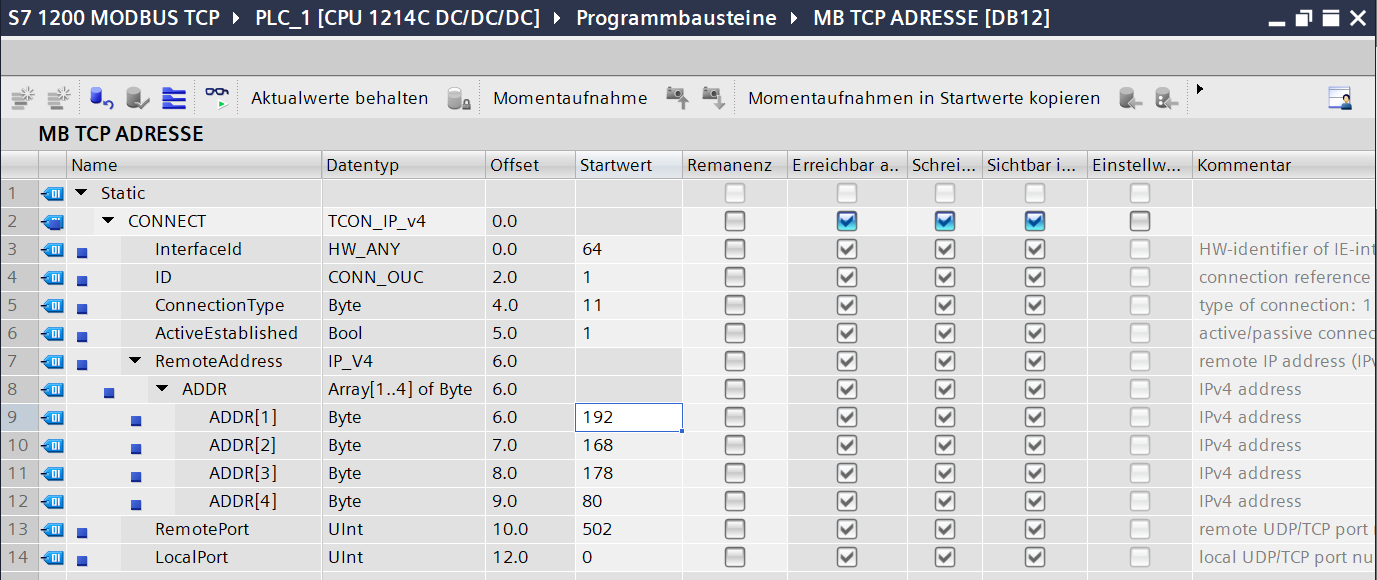
Task: Select the Startwert cell with value 178
Action: click(x=629, y=473)
